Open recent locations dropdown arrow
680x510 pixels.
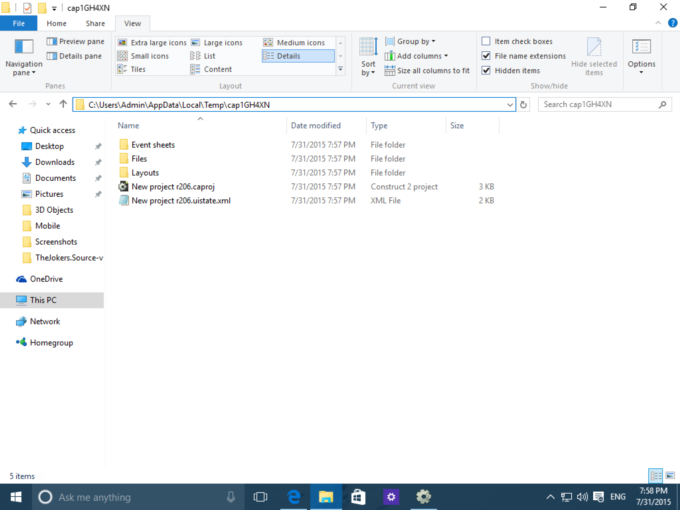coord(48,104)
